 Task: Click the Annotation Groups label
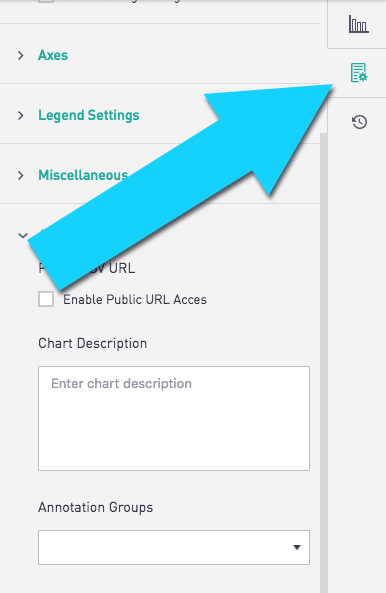pyautogui.click(x=96, y=507)
